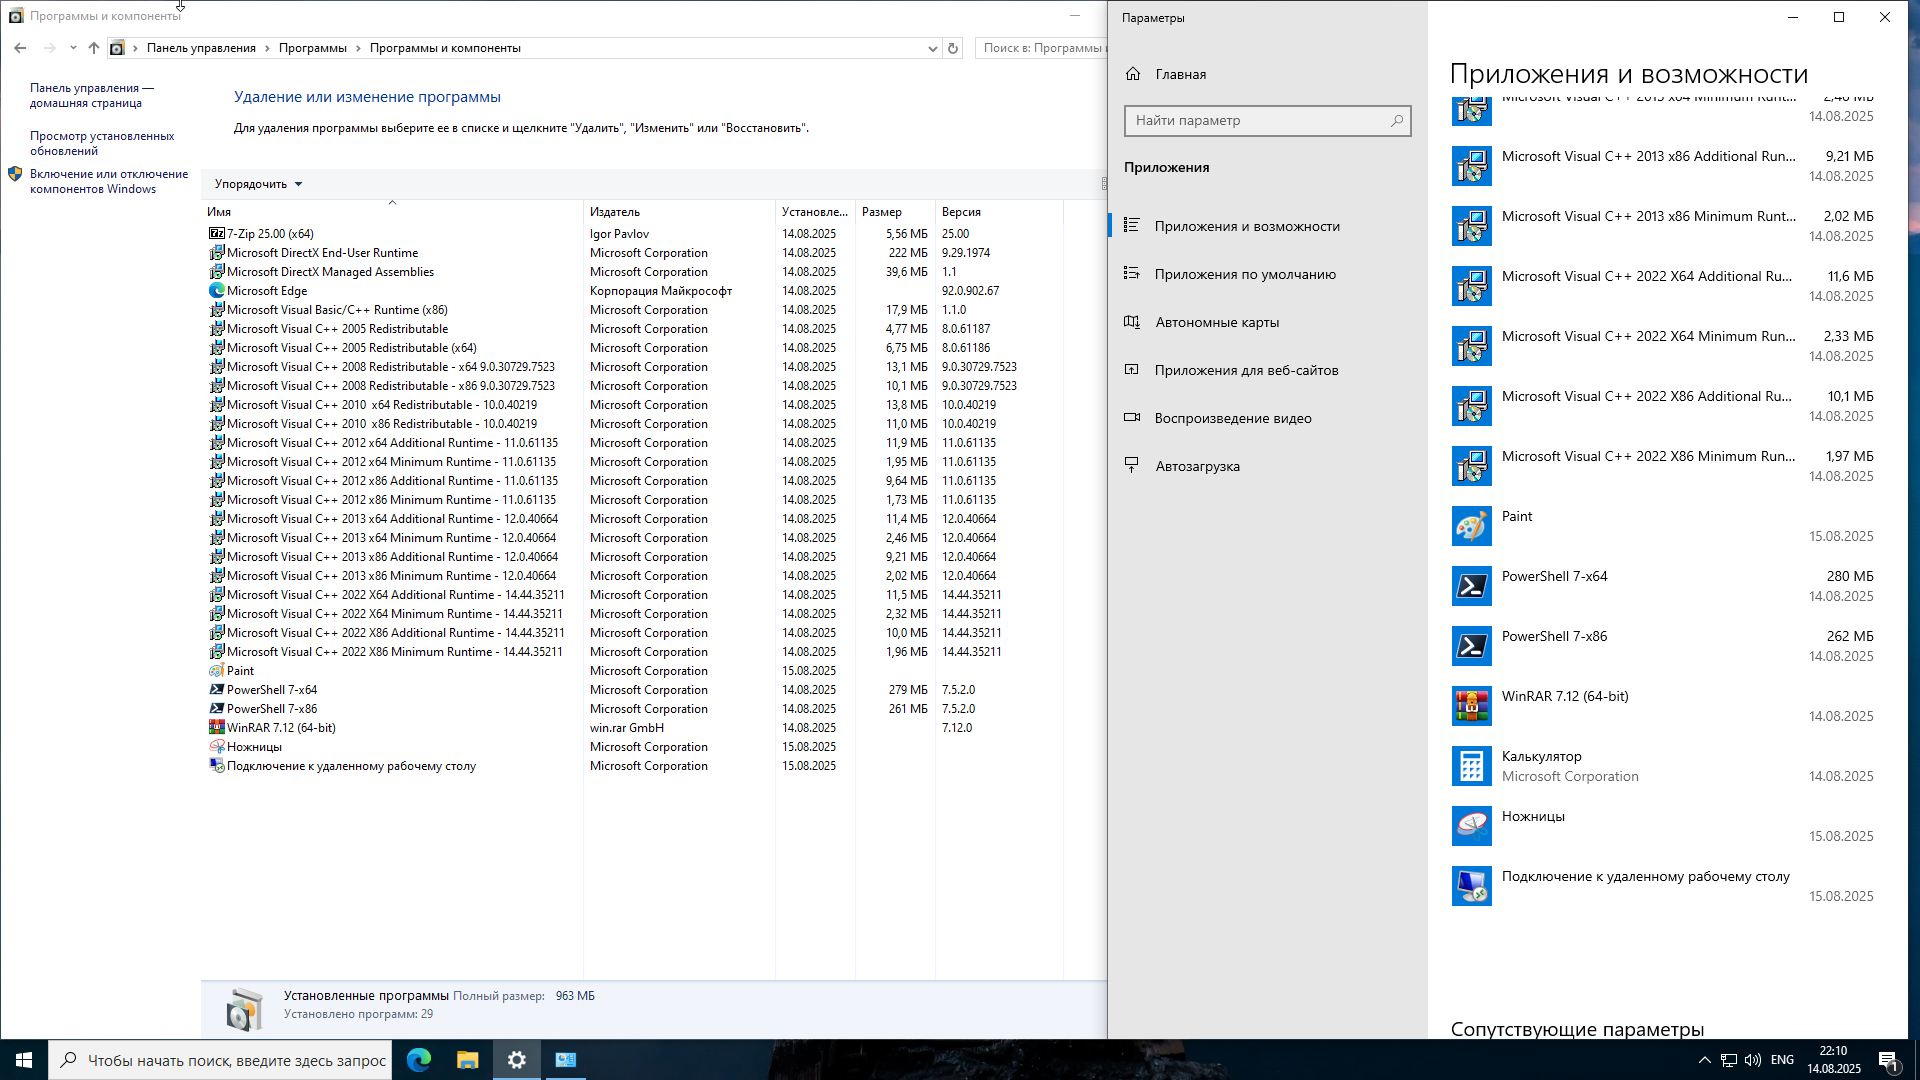Viewport: 1920px width, 1080px height.
Task: Sort programs by the Установлено column
Action: (x=815, y=211)
